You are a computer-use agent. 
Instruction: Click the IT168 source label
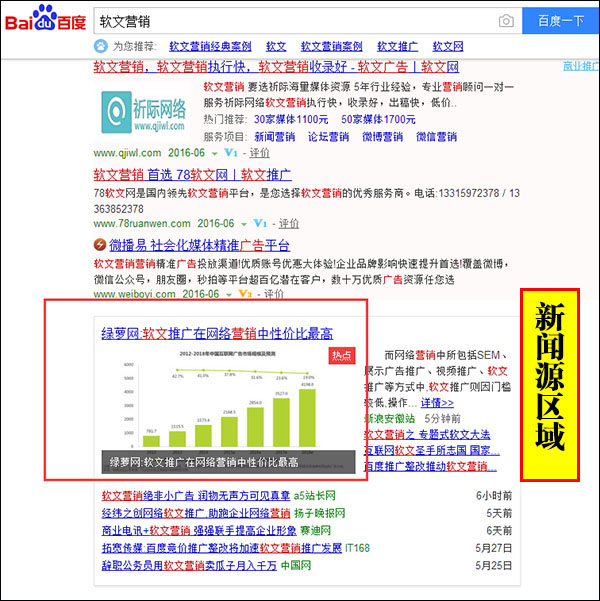pos(357,548)
